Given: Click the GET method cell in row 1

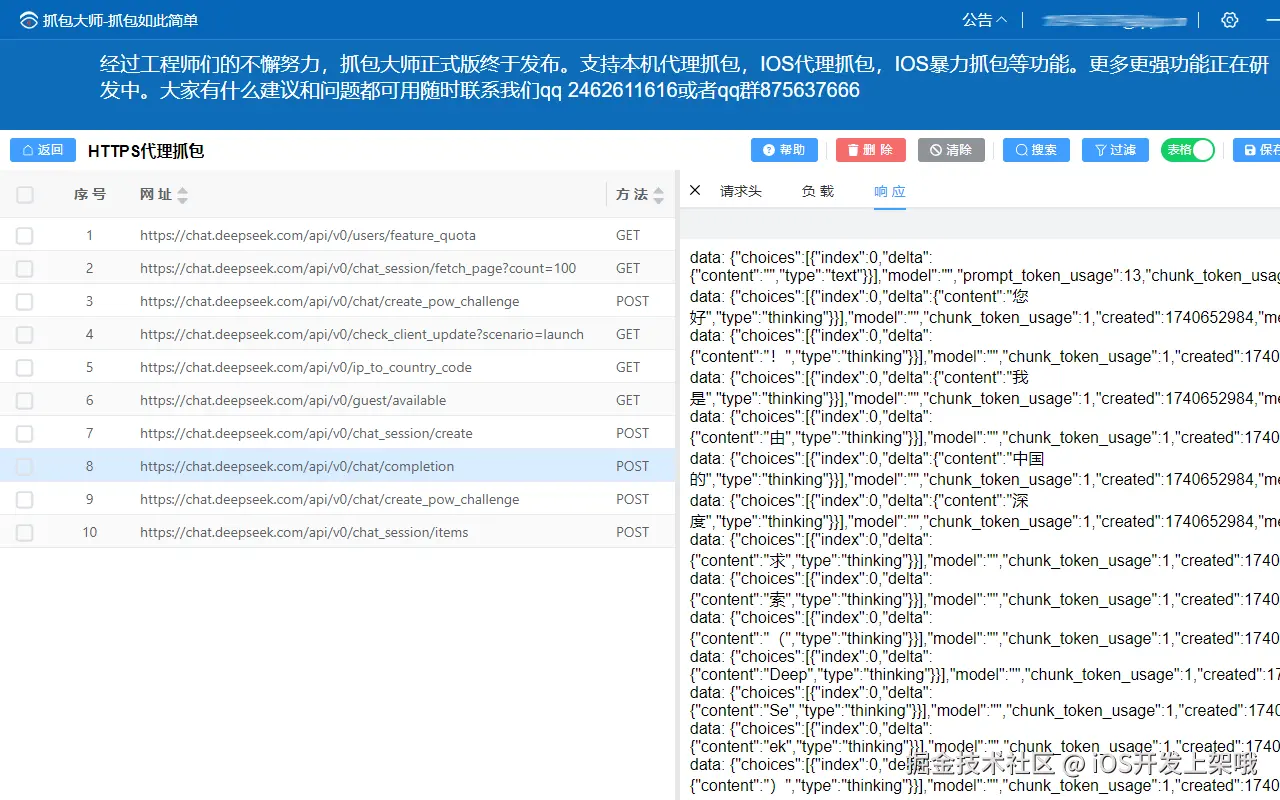Looking at the screenshot, I should click(x=628, y=235).
